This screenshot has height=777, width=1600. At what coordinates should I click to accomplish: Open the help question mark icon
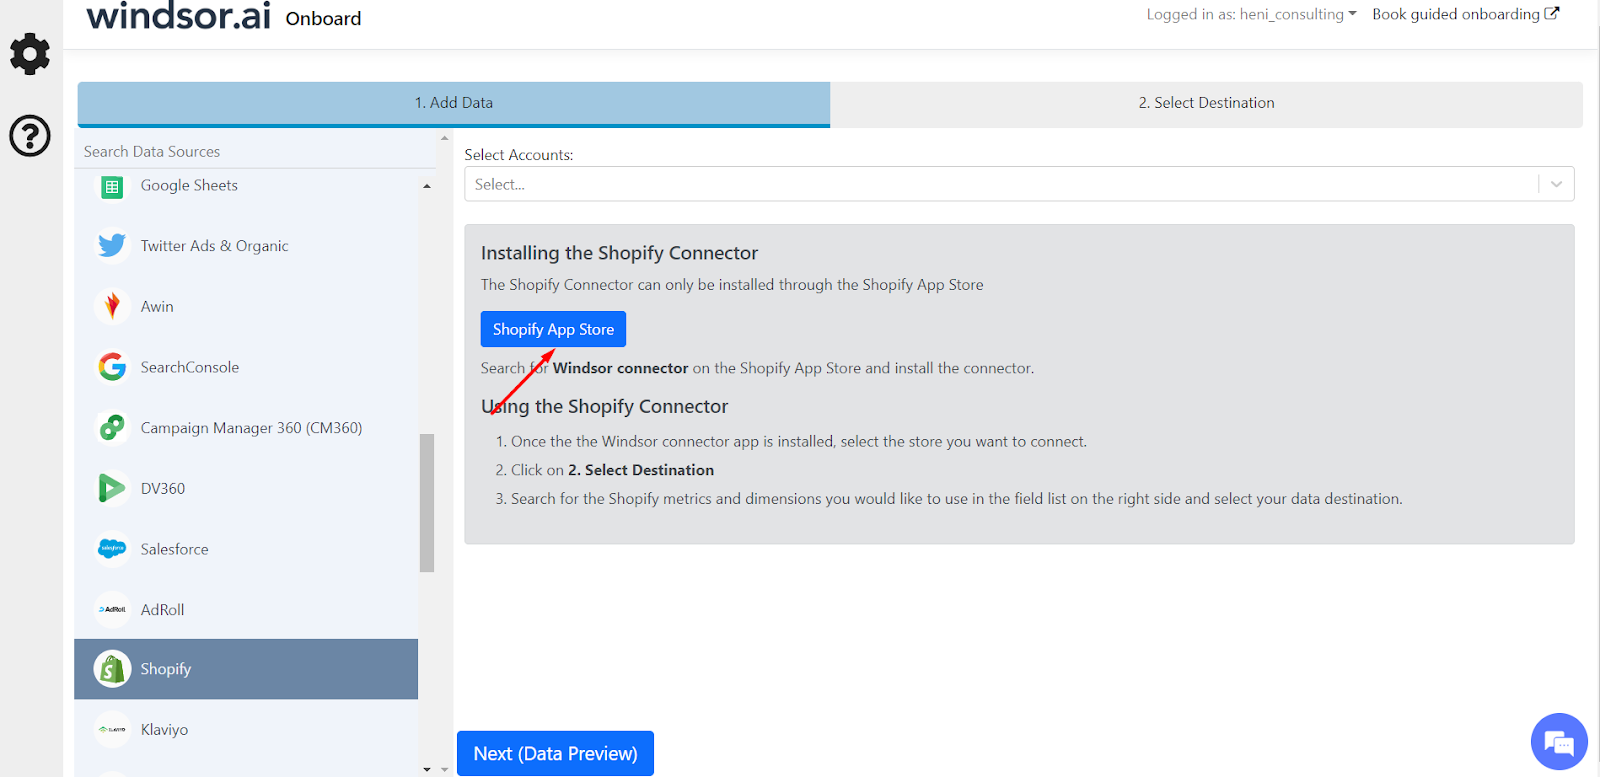(30, 136)
